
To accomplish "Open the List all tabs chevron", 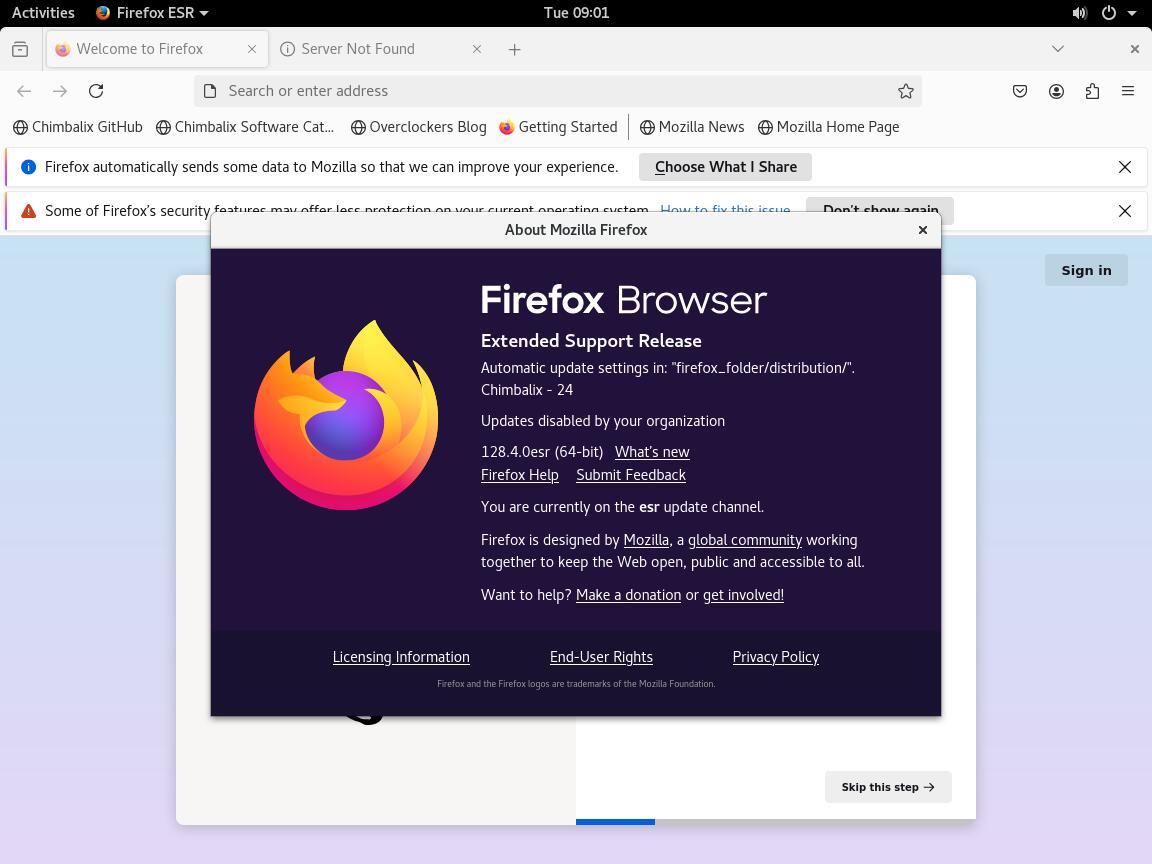I will (x=1058, y=49).
